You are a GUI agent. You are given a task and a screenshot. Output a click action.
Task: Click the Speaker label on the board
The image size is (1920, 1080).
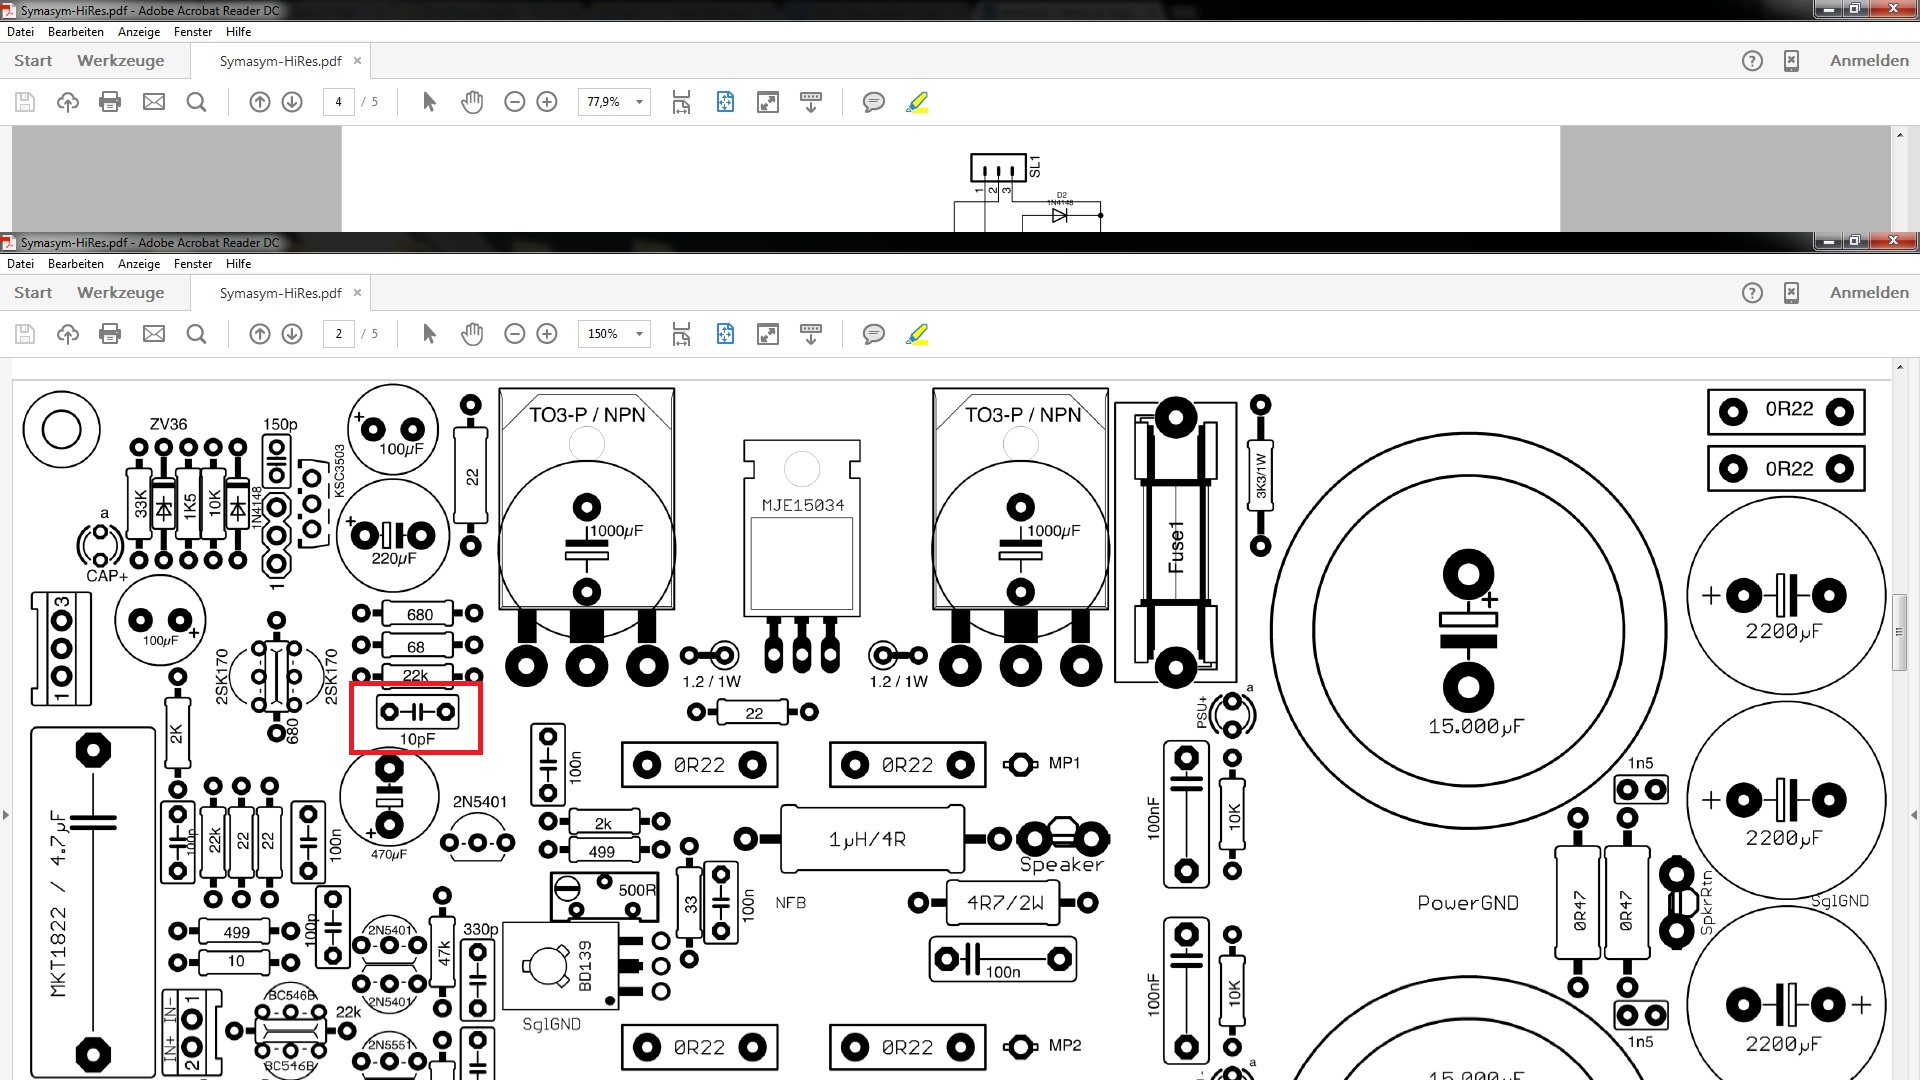[x=1061, y=865]
